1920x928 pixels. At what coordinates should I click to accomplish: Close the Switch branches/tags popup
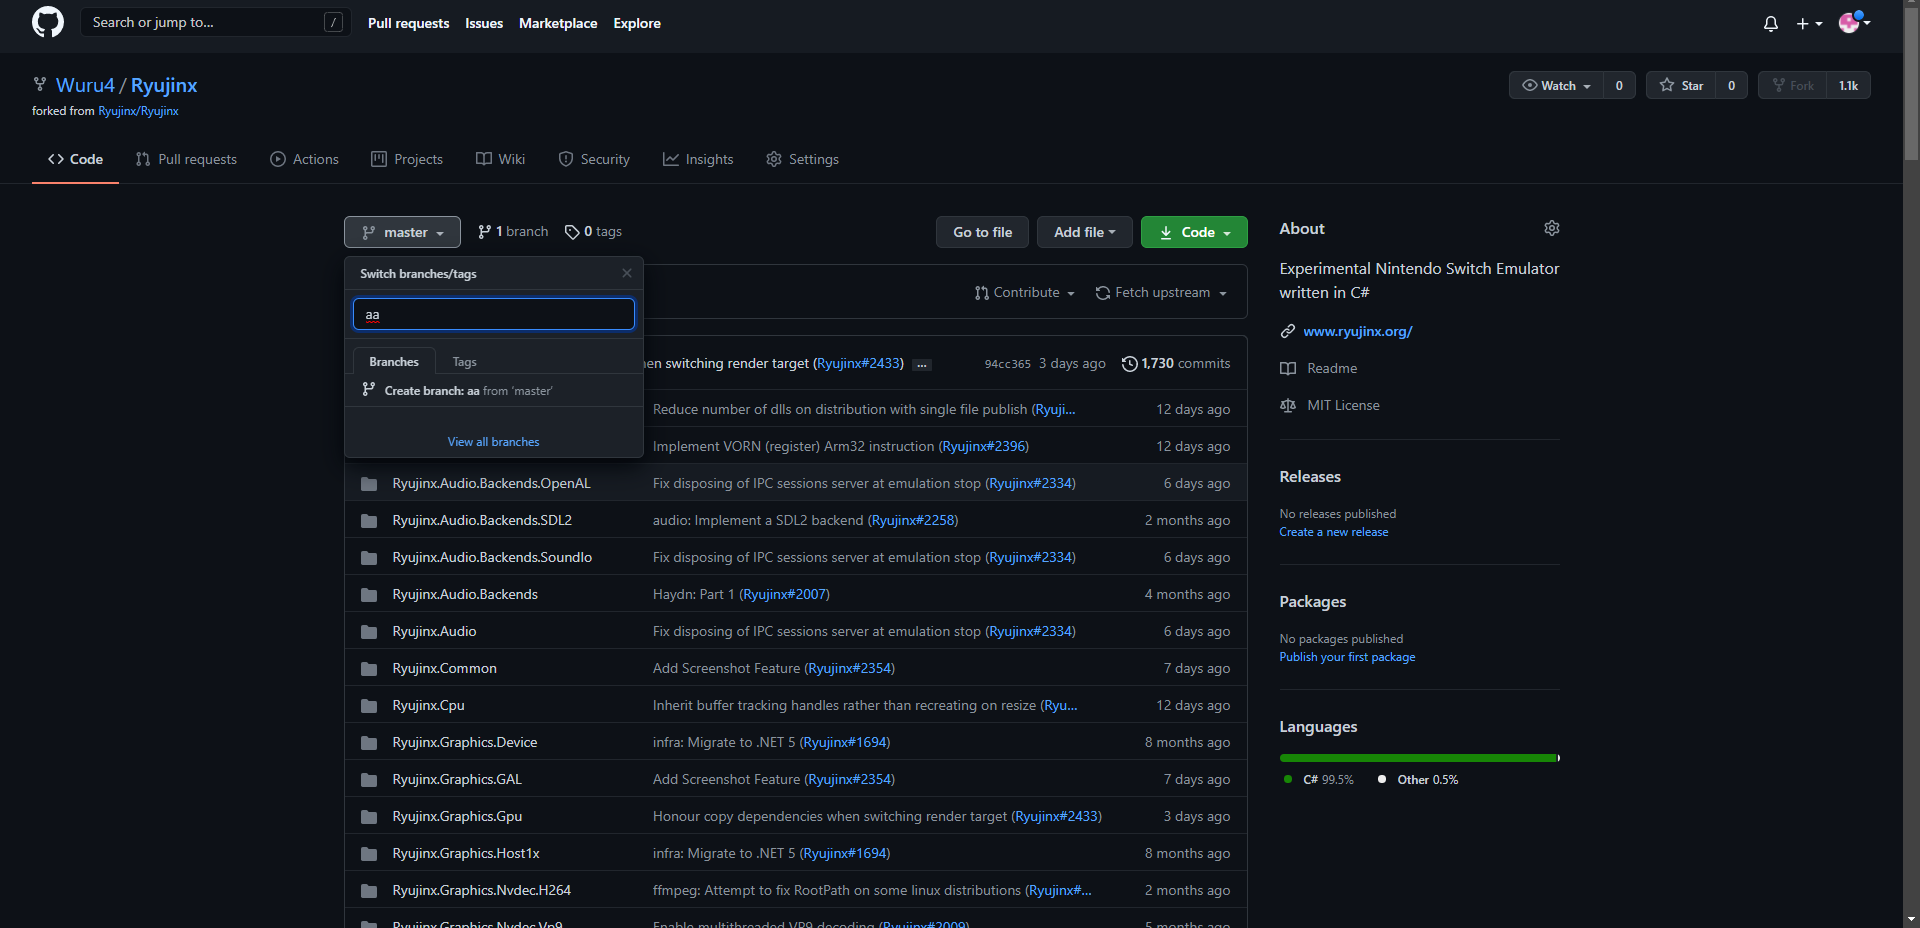coord(627,273)
